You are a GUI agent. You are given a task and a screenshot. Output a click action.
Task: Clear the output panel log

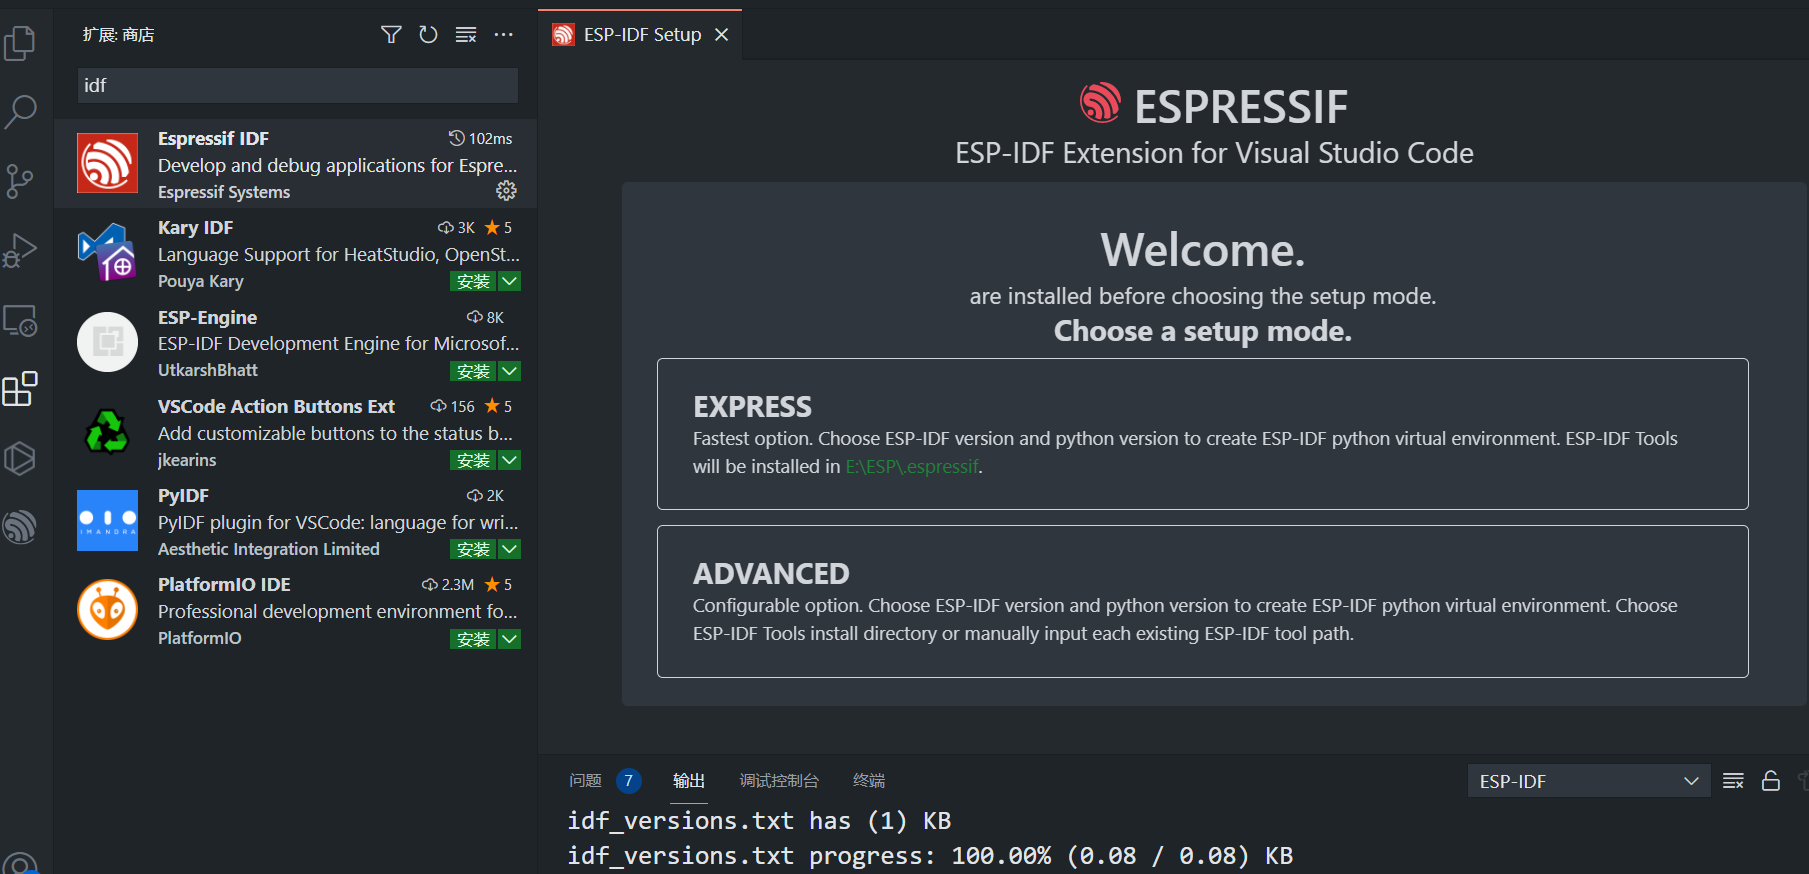(1733, 781)
